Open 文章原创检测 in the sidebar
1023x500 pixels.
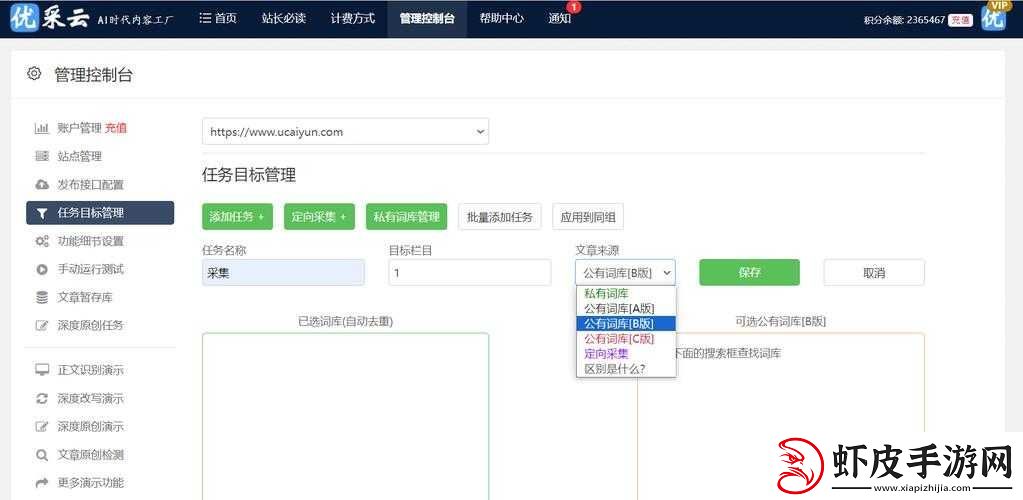point(90,455)
